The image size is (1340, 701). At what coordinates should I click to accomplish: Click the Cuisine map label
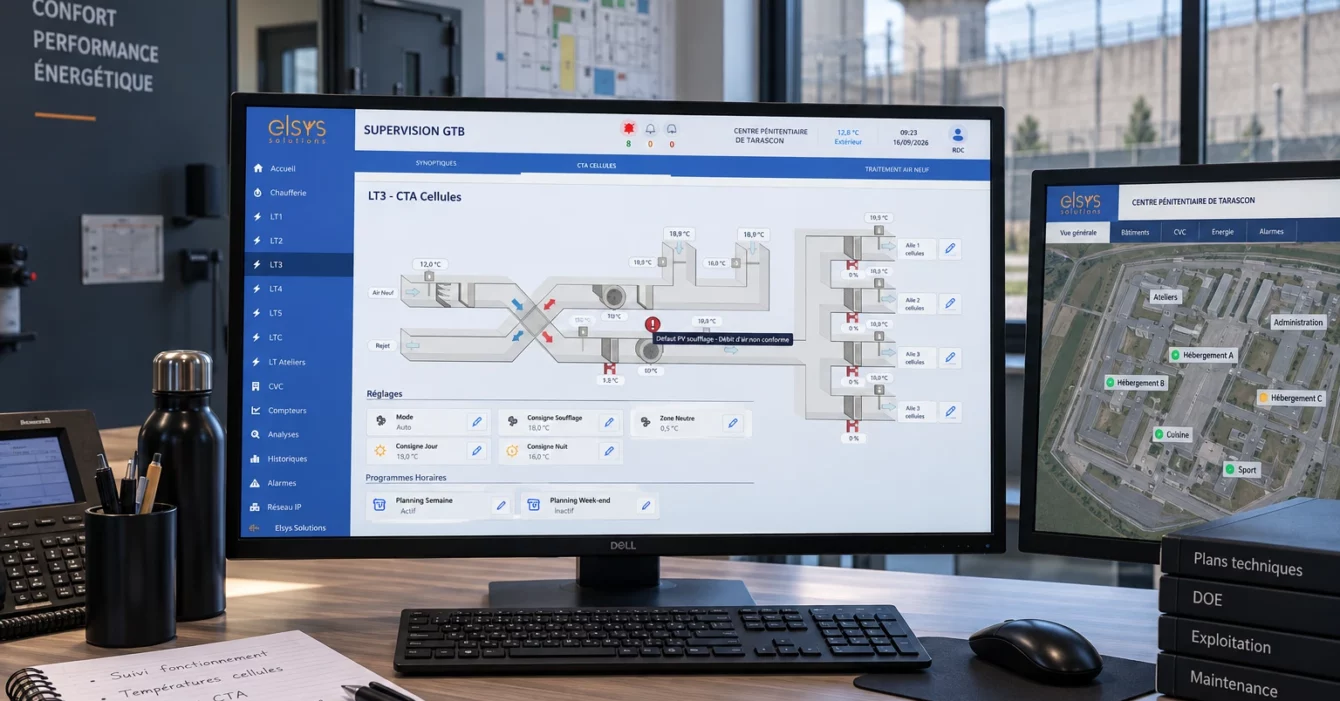click(1172, 435)
